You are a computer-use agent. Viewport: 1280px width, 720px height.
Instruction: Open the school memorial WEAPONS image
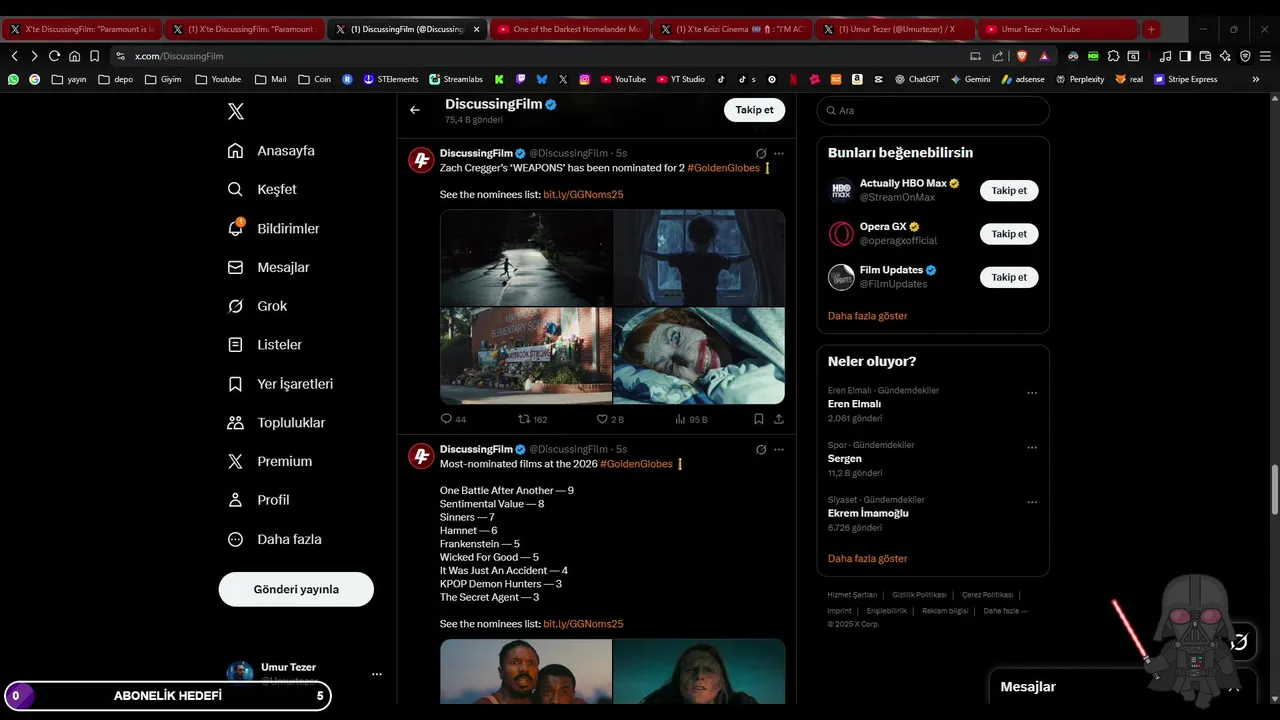pyautogui.click(x=526, y=356)
